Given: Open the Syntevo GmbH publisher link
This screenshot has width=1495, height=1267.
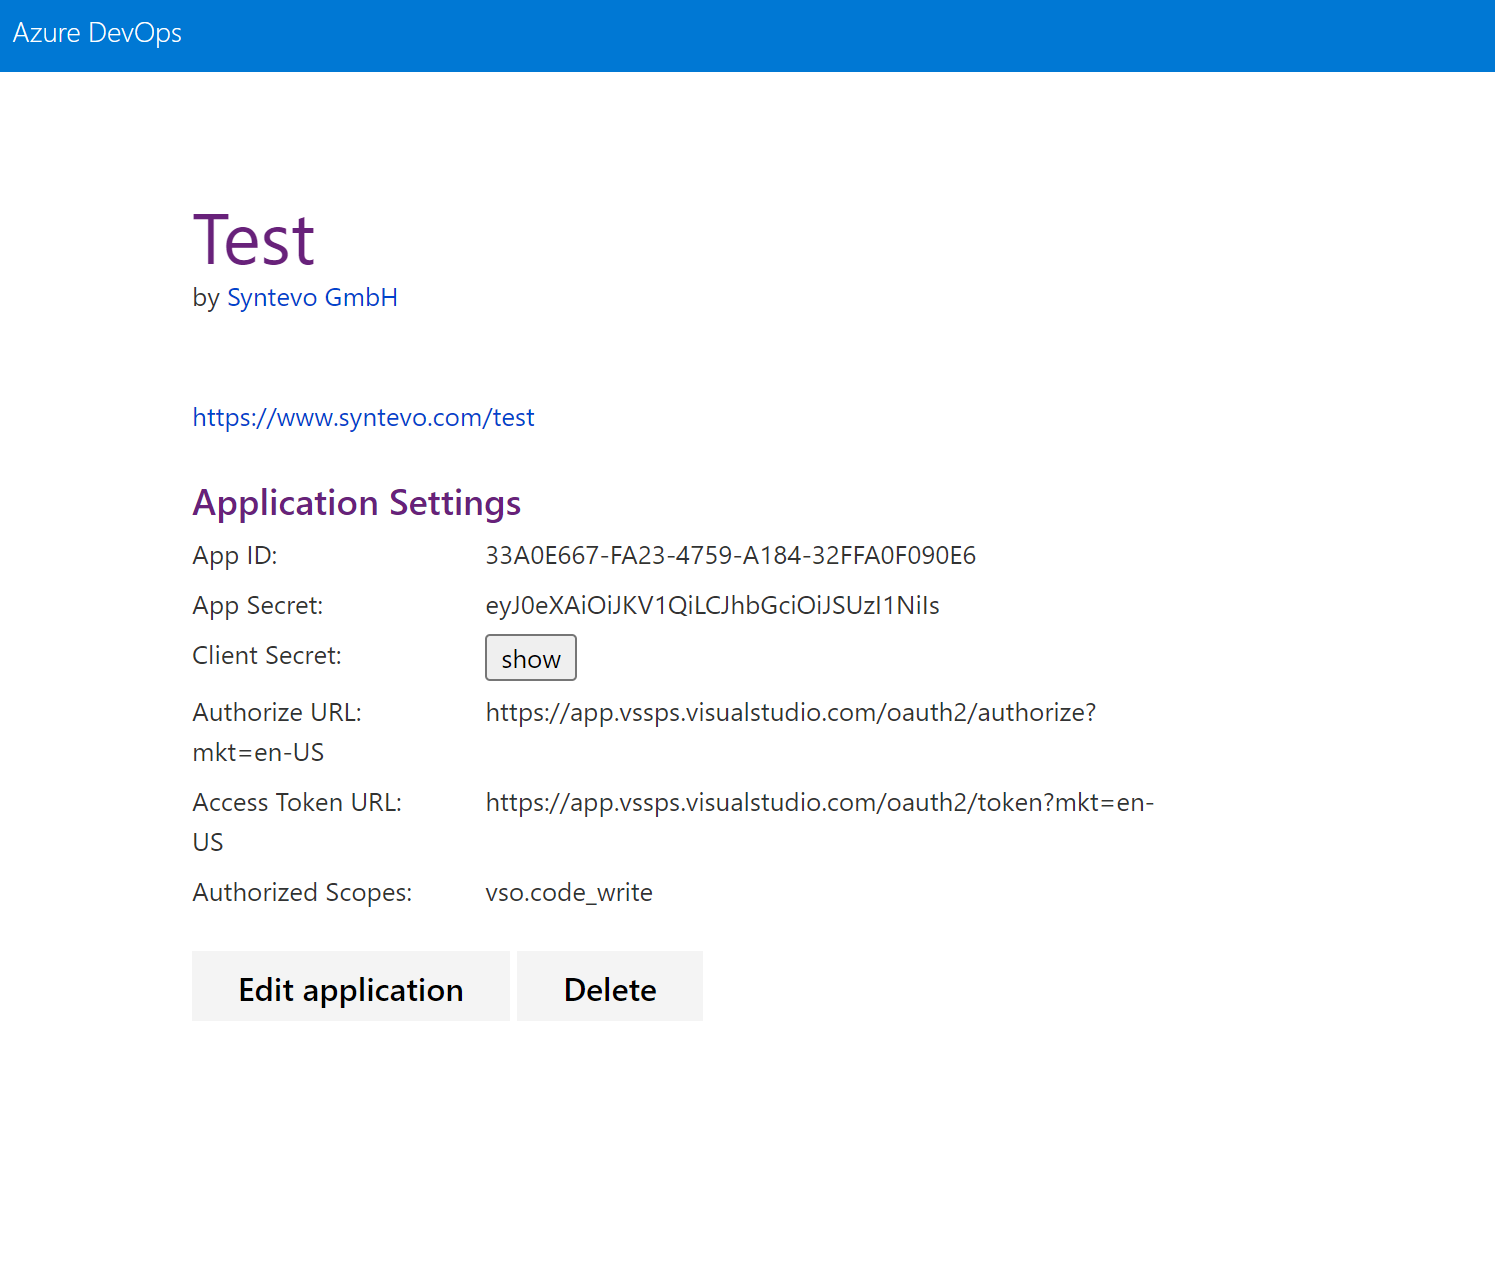Looking at the screenshot, I should tap(312, 297).
